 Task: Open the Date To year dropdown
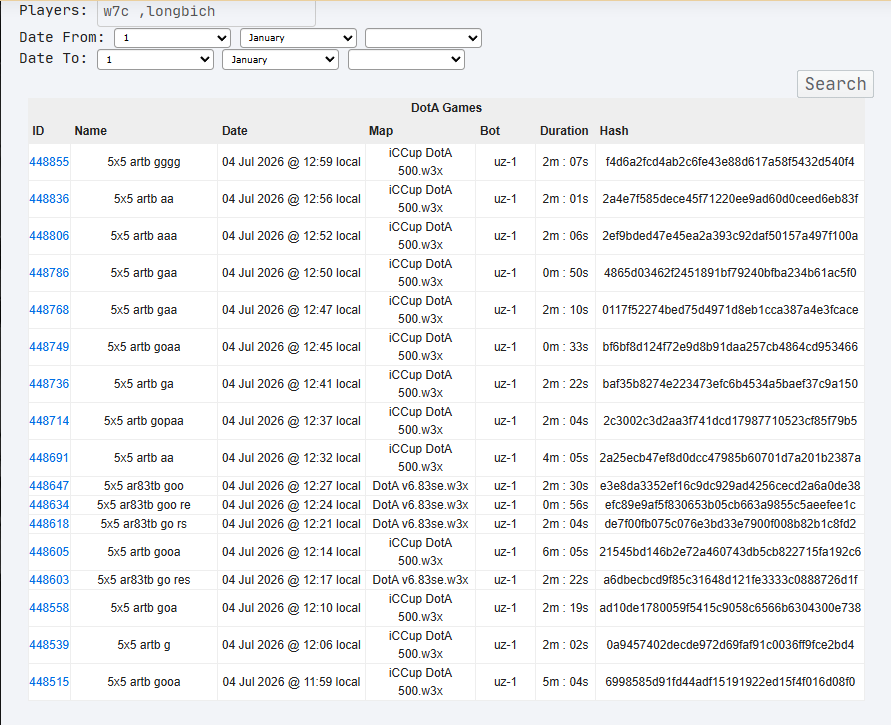pyautogui.click(x=406, y=60)
